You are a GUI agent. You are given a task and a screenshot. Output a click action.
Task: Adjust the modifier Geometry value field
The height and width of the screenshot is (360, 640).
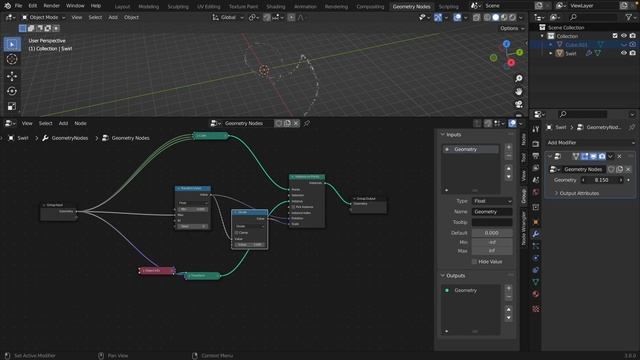pos(602,180)
